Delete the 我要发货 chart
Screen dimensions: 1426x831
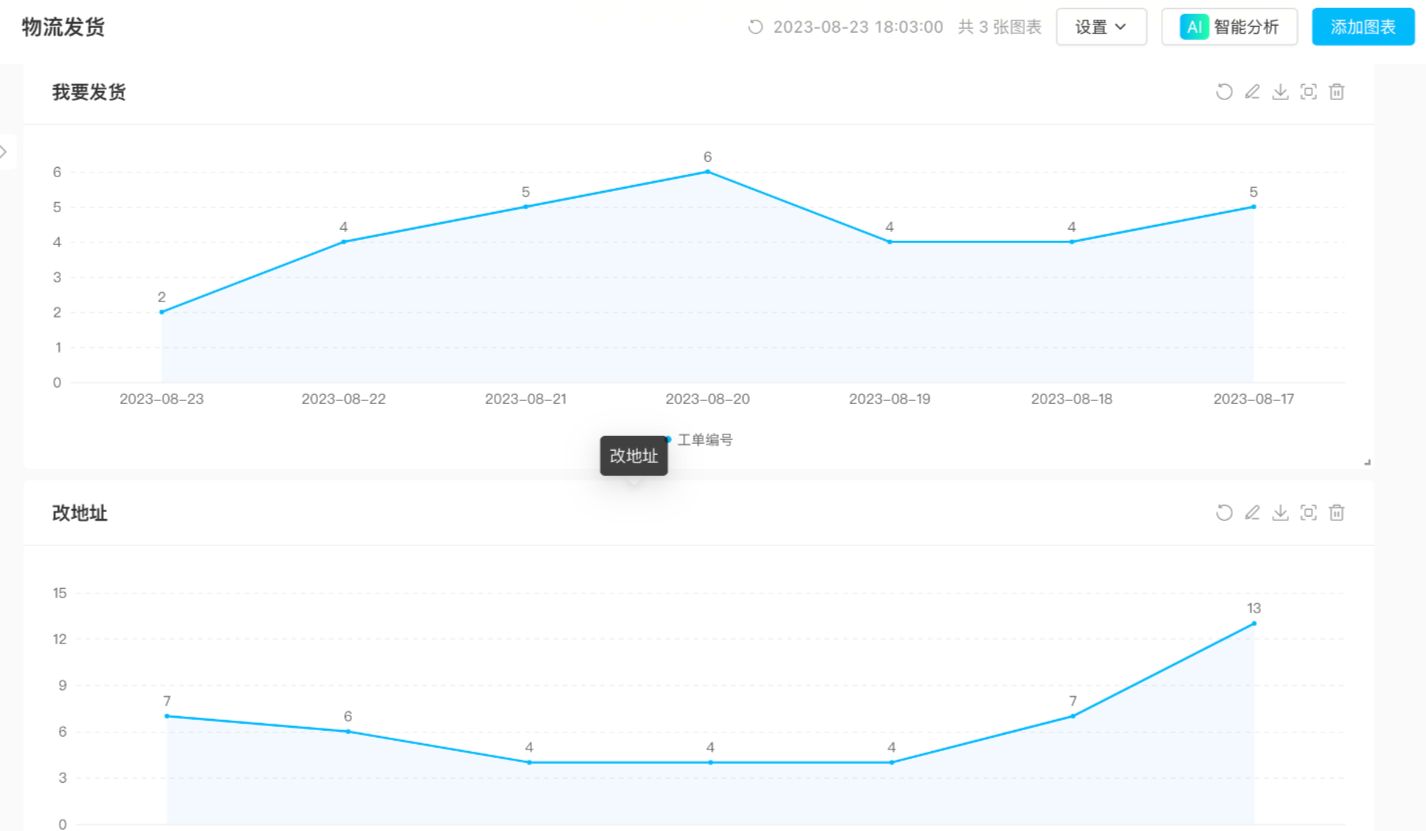(x=1337, y=92)
